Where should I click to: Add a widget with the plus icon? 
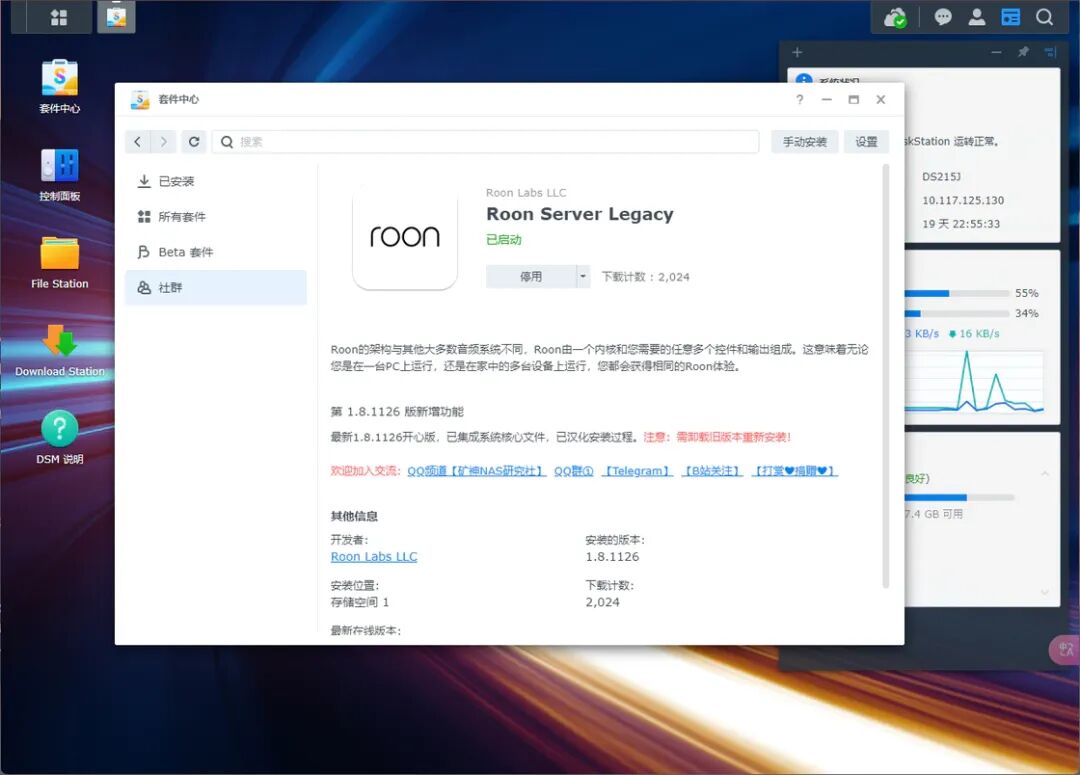pos(797,52)
